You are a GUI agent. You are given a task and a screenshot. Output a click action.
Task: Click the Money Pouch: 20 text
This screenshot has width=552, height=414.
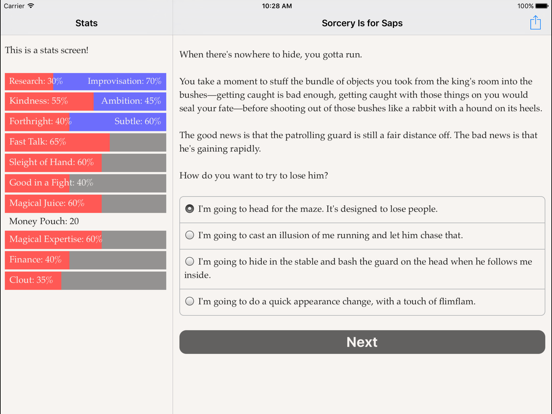pos(44,221)
